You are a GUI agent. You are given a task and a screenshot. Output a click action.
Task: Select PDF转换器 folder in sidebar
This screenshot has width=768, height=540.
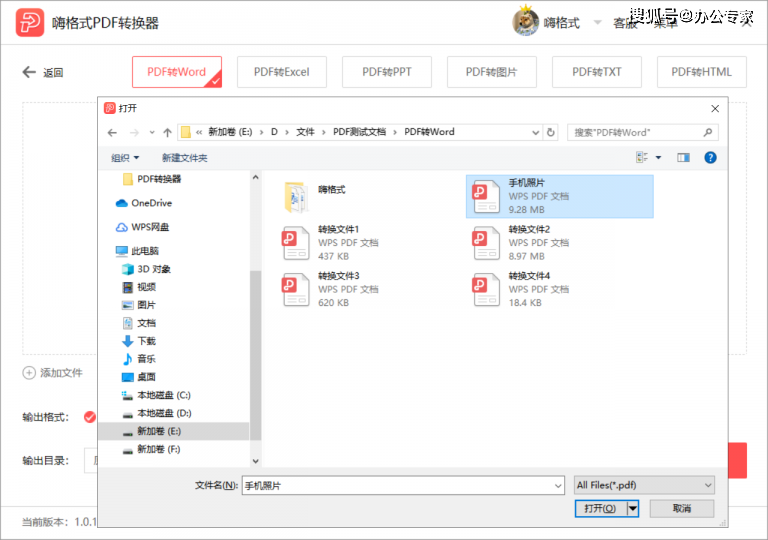pos(152,179)
